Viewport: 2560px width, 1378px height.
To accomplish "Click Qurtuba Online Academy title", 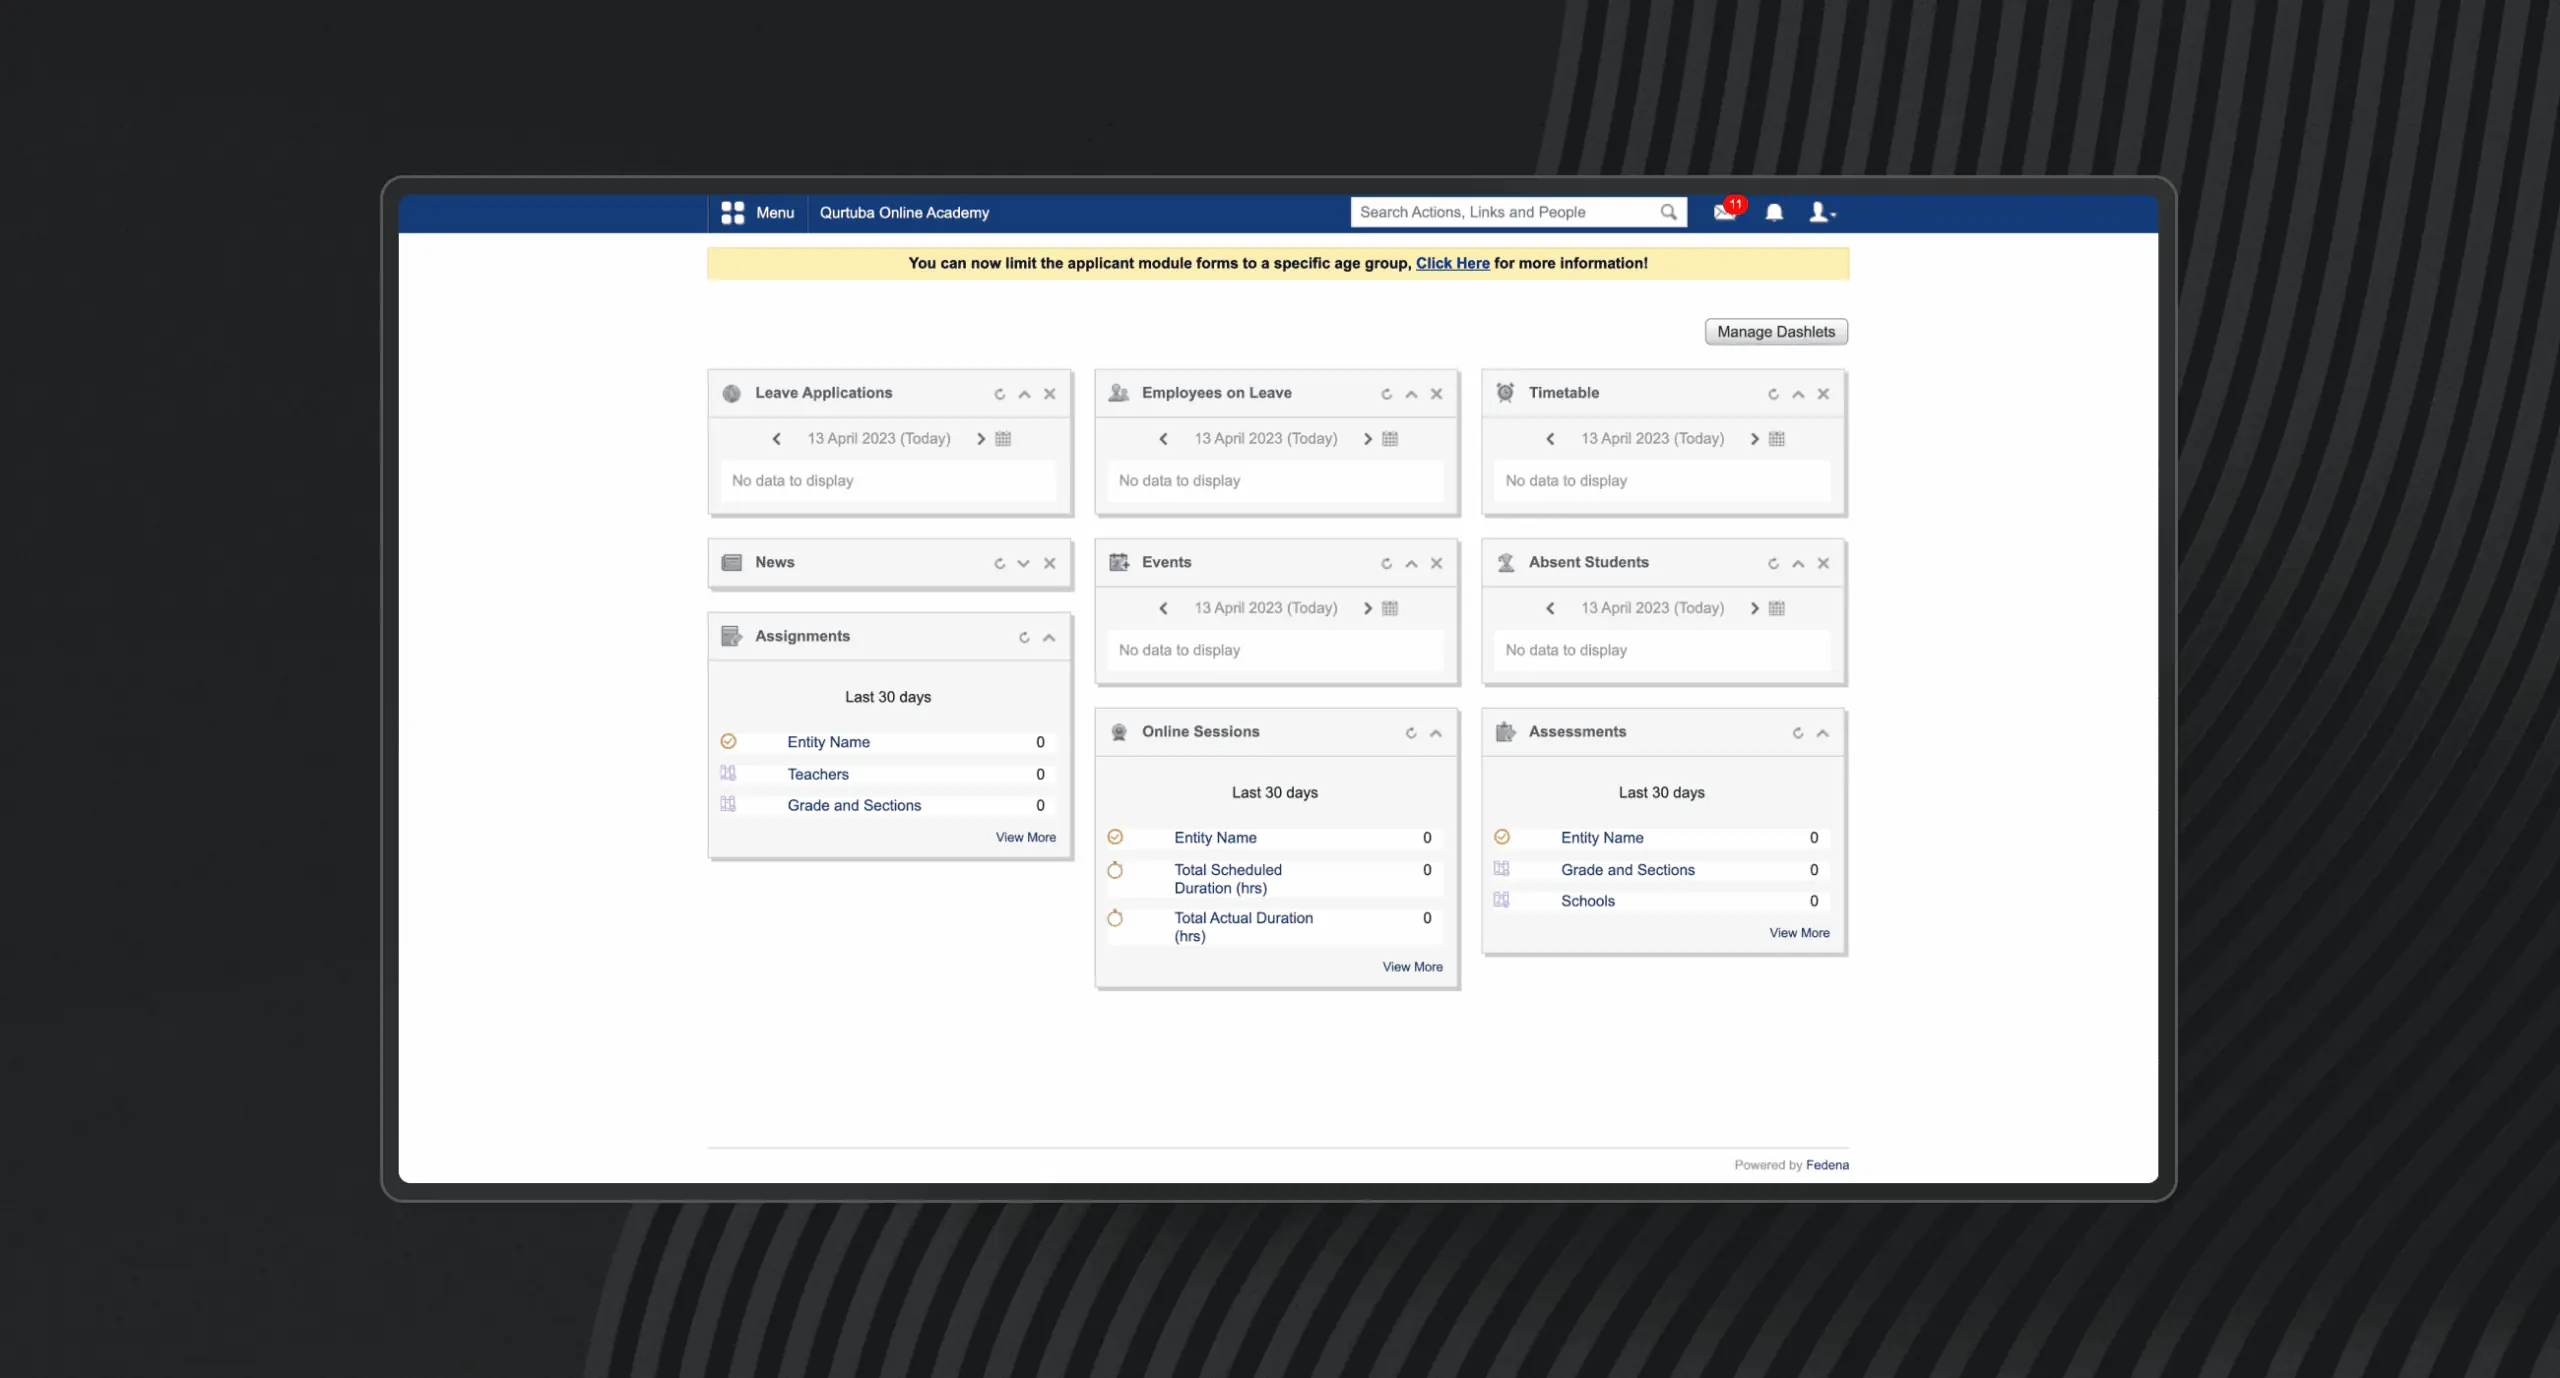I will [x=904, y=213].
